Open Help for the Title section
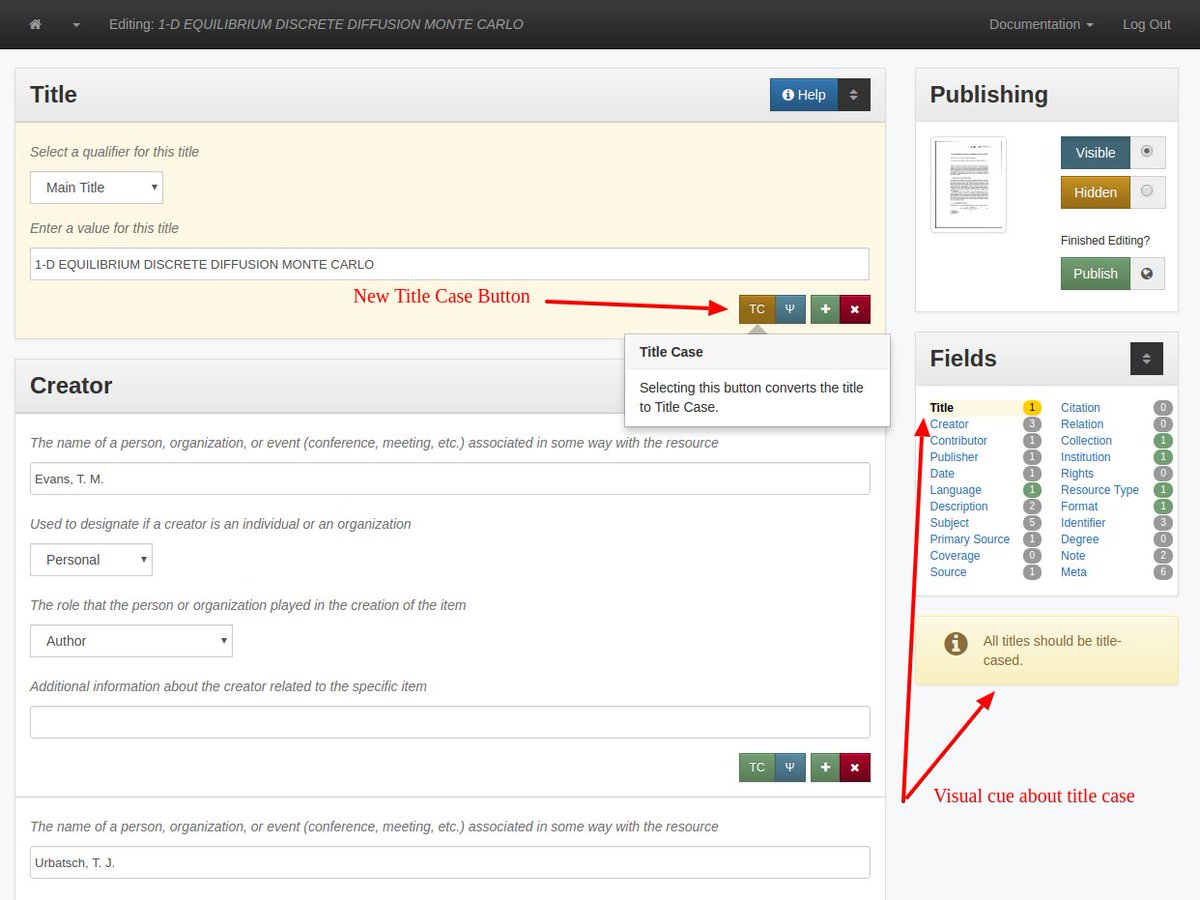Screen dimensions: 1200x900 [x=804, y=95]
